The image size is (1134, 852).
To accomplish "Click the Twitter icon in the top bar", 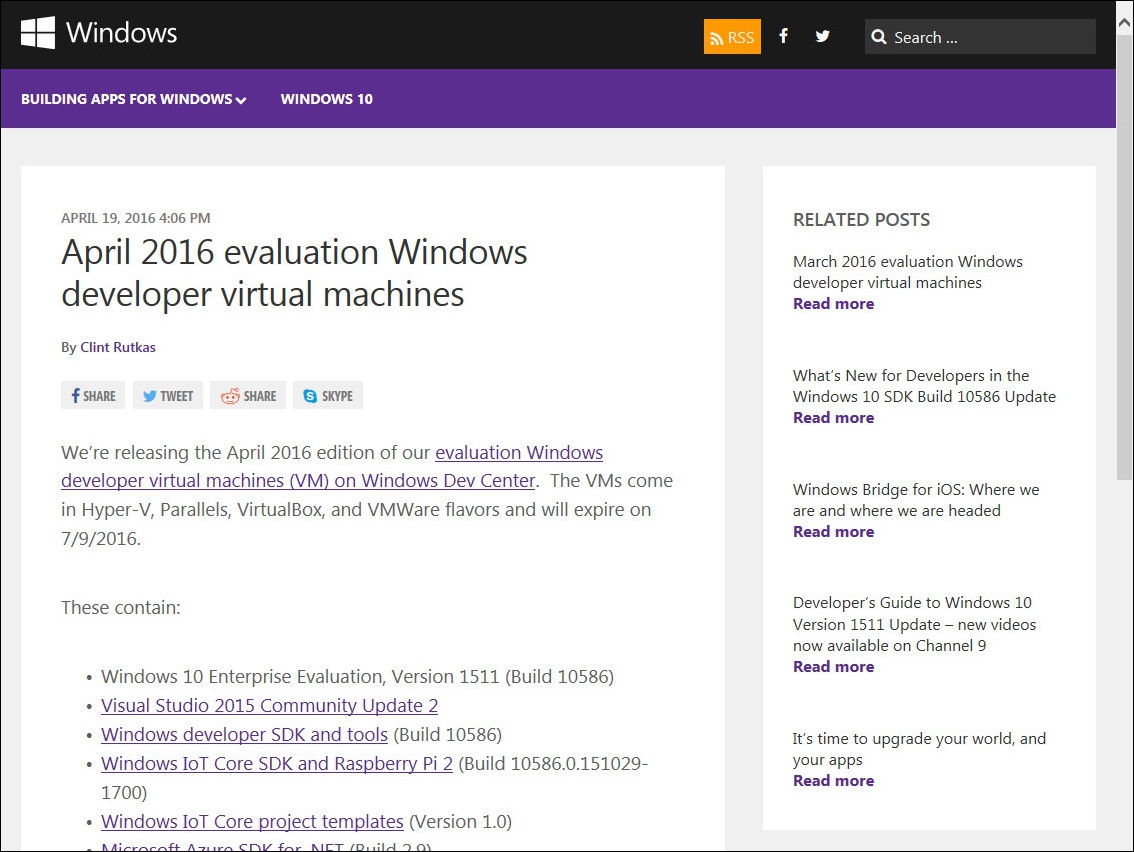I will tap(823, 36).
